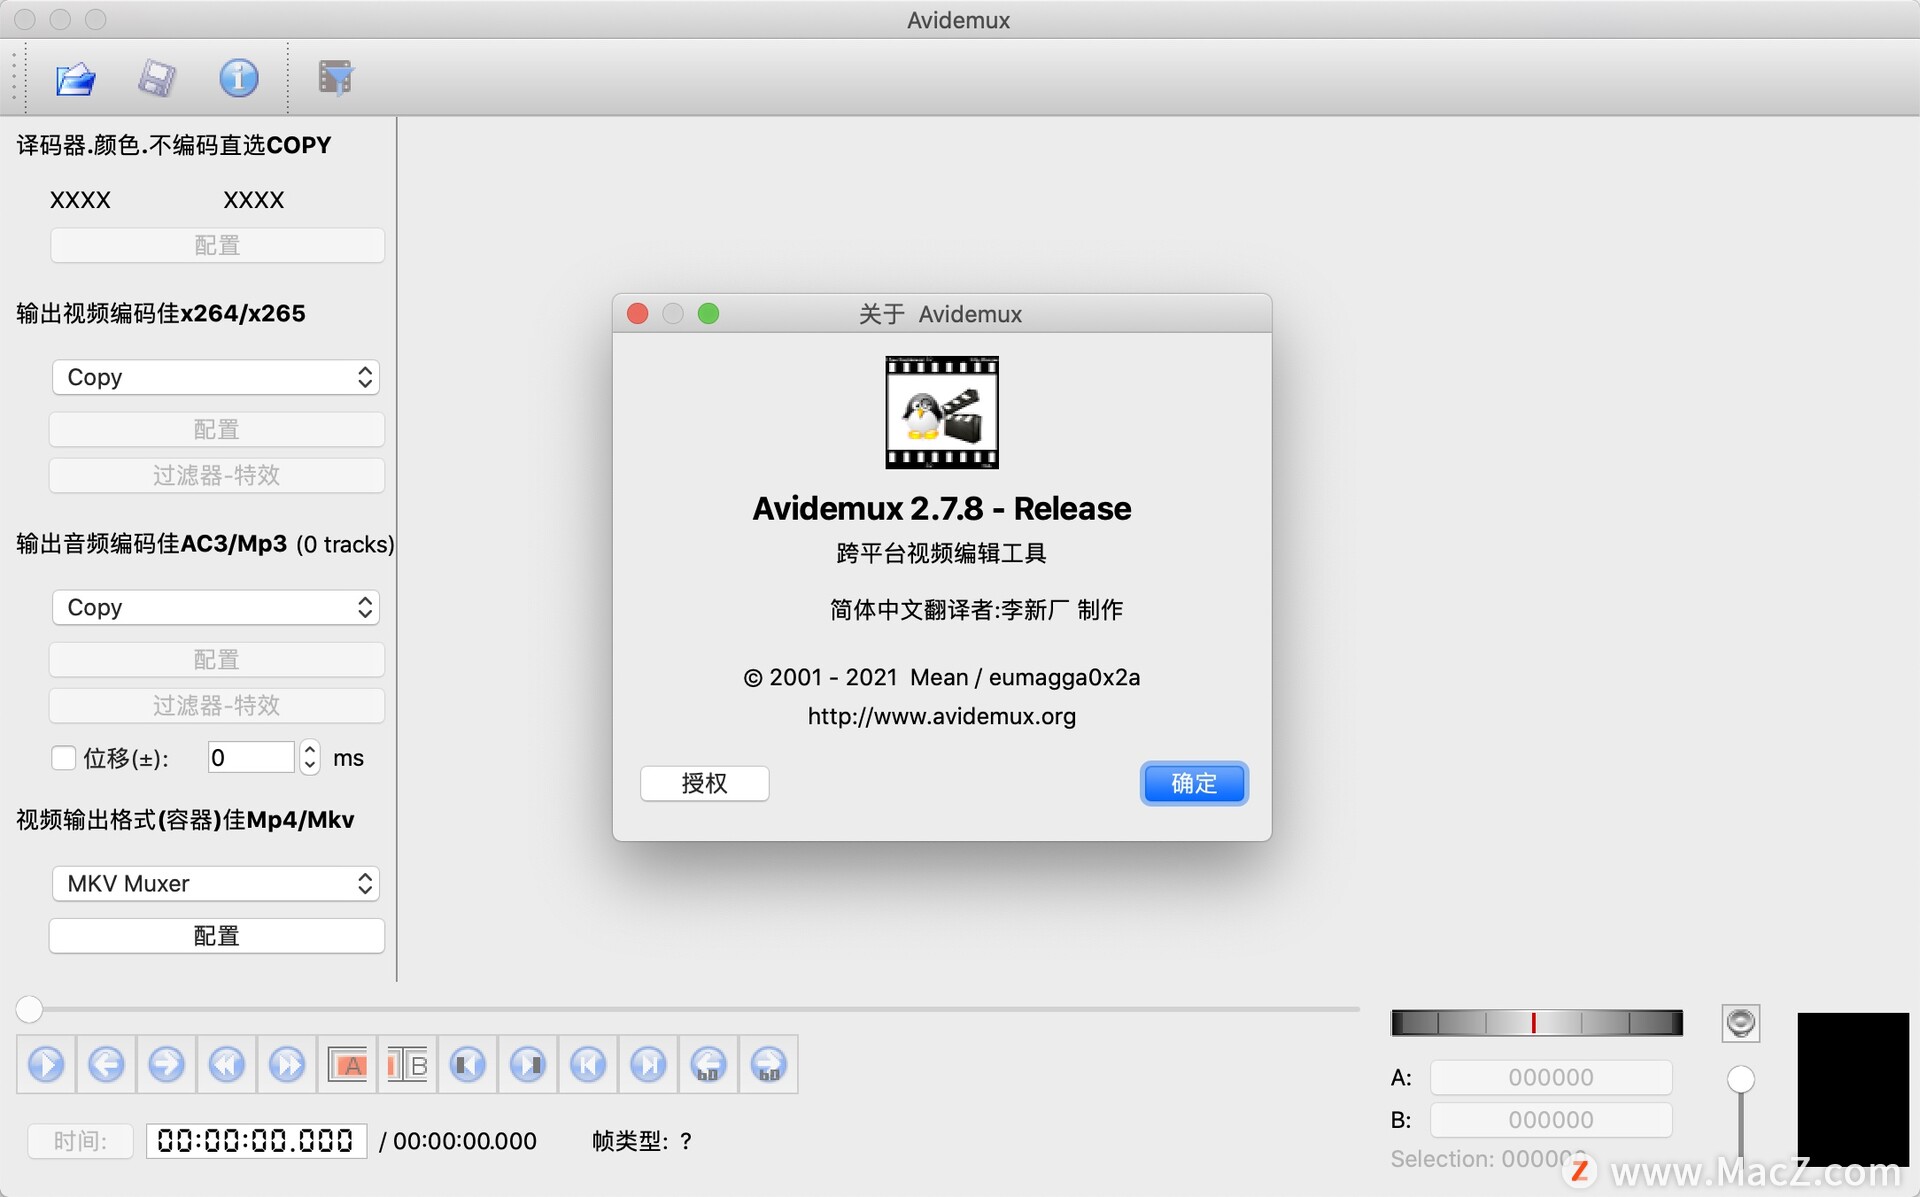Image resolution: width=1920 pixels, height=1197 pixels.
Task: Click the decoder 配置 button below XXXX
Action: coord(217,245)
